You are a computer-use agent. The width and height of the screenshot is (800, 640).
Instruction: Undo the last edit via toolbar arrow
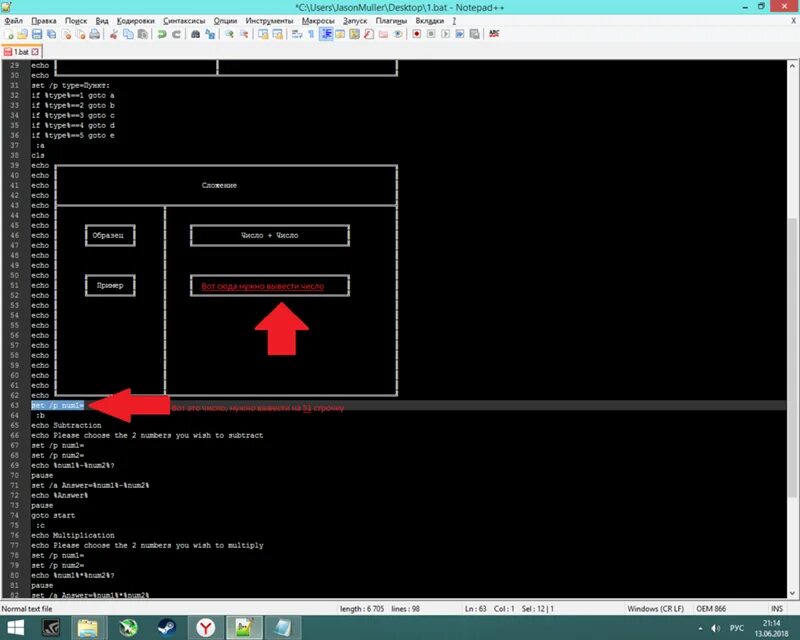pyautogui.click(x=161, y=35)
